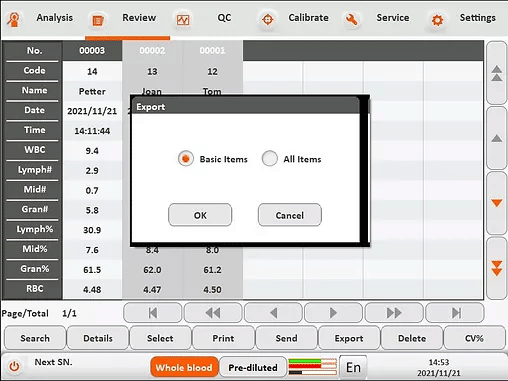Open the Review tab
The height and width of the screenshot is (381, 508).
(139, 18)
